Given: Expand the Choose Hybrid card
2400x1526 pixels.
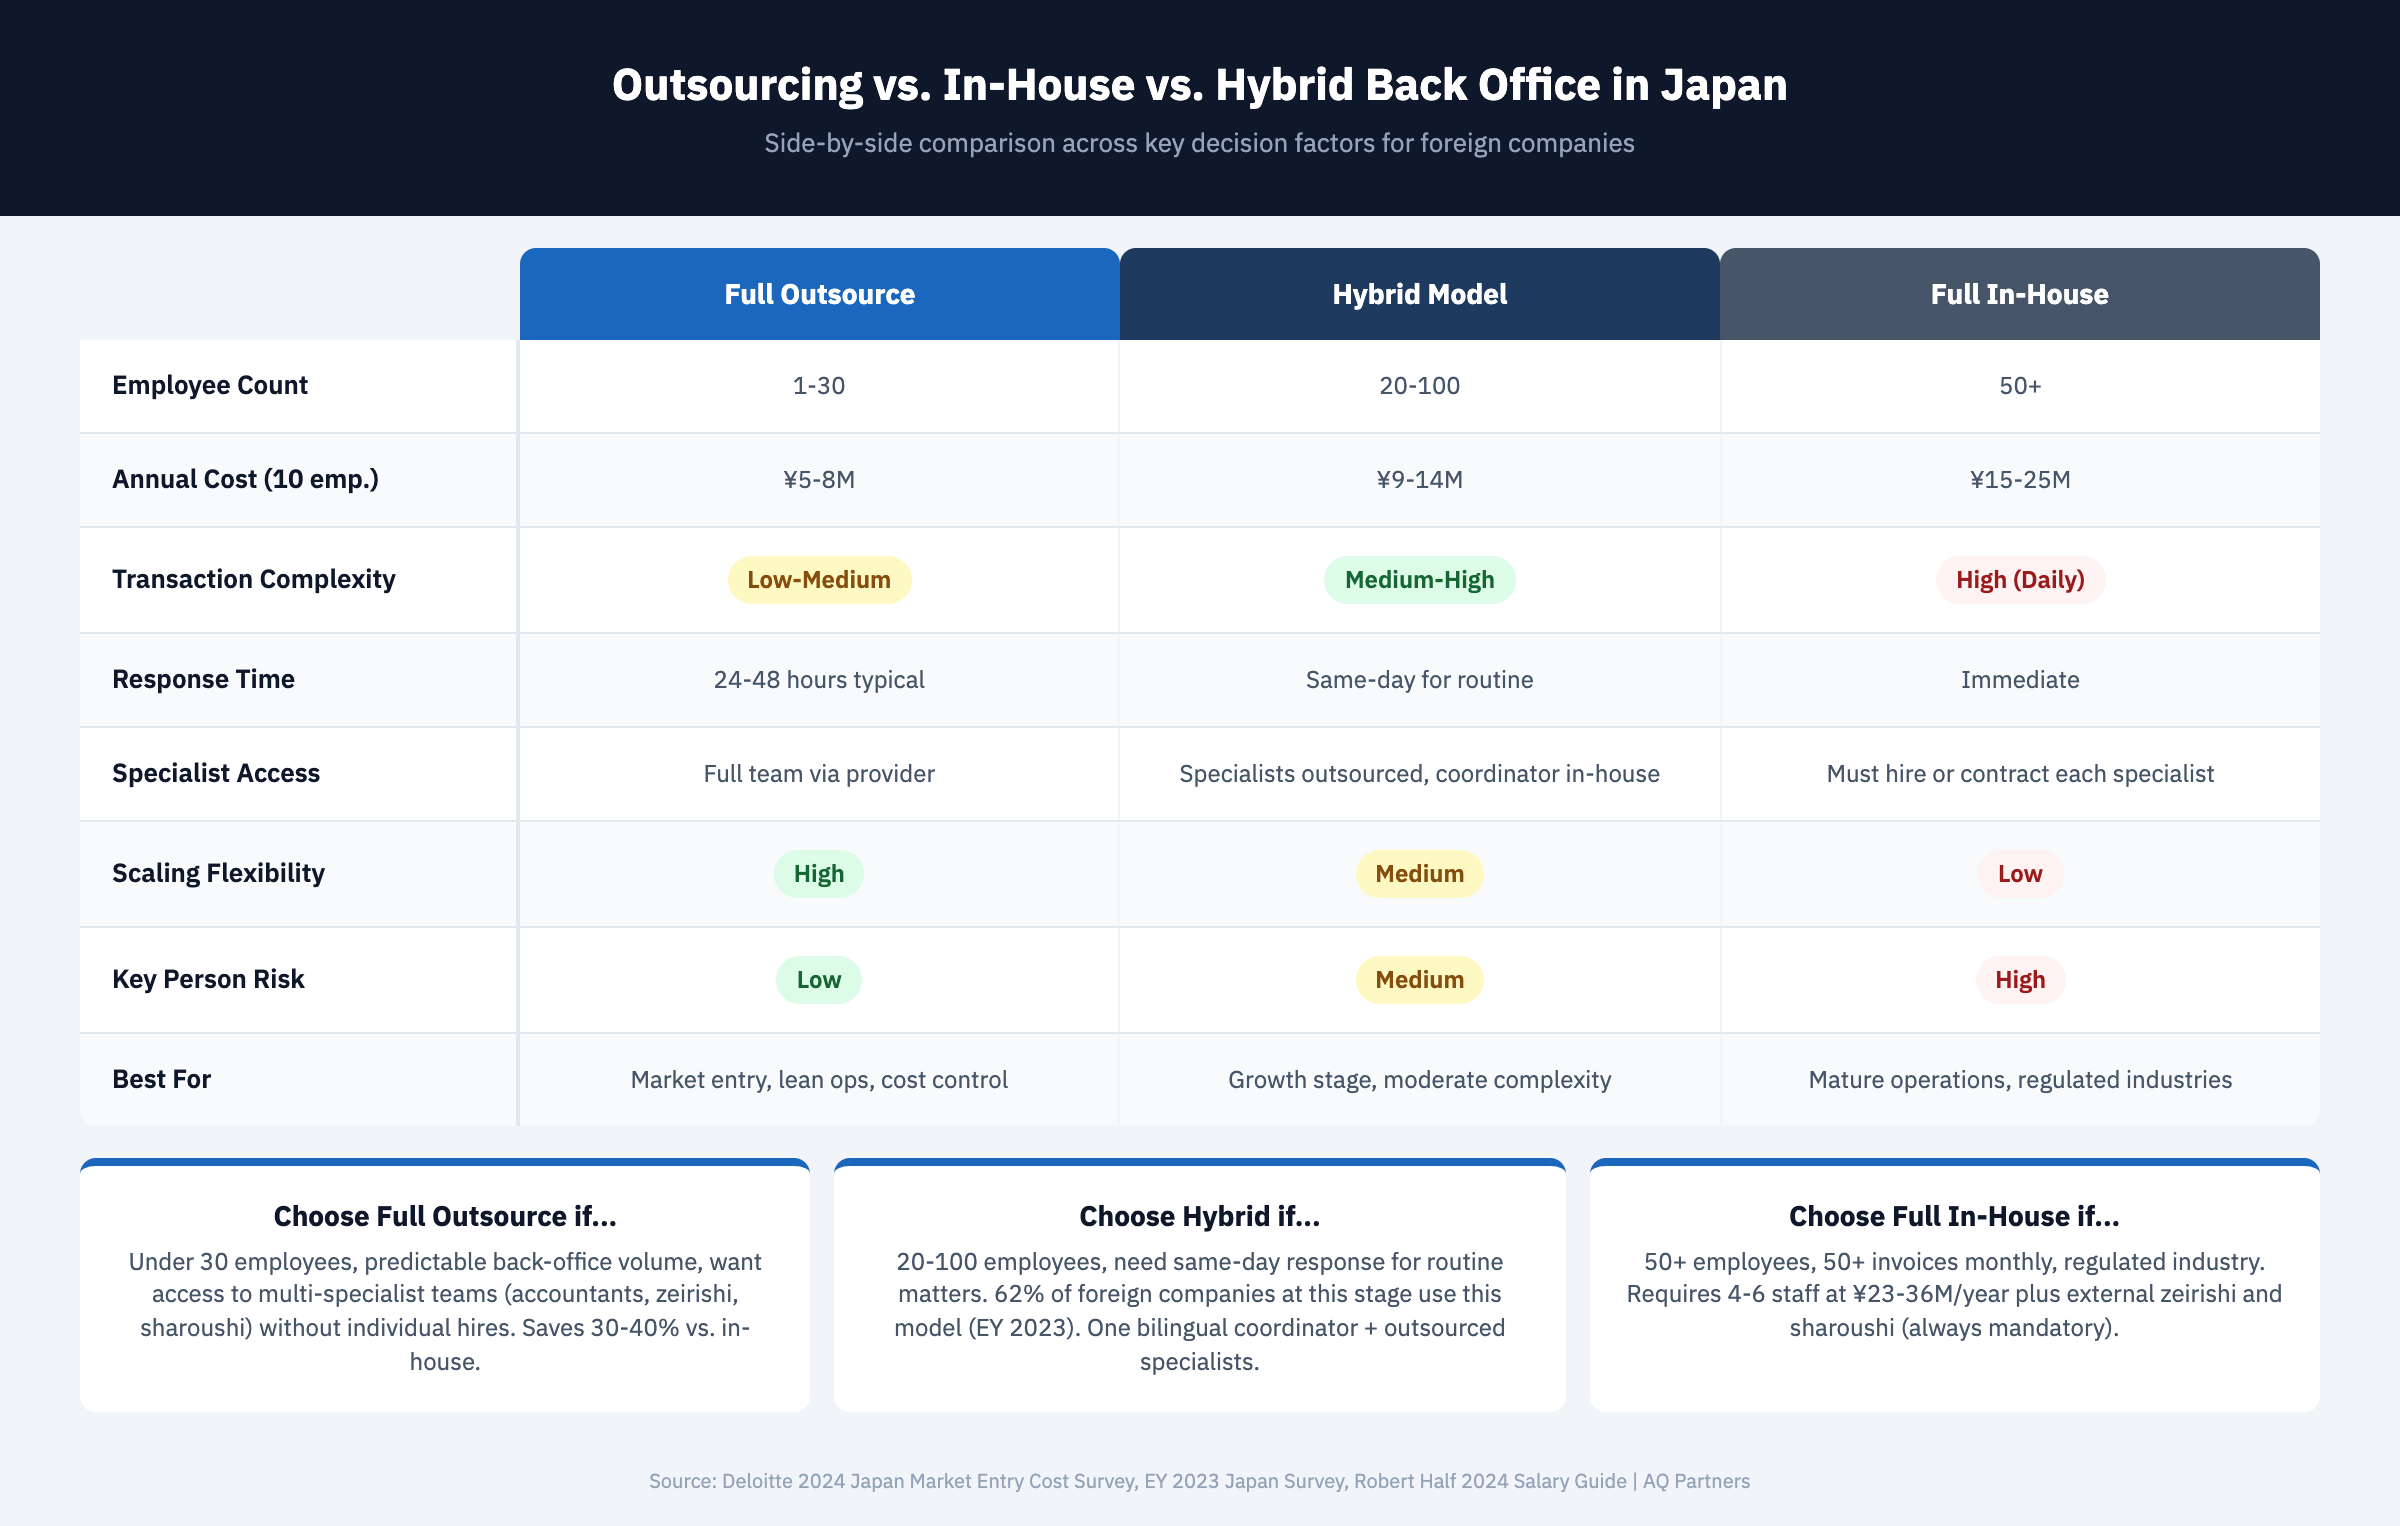Looking at the screenshot, I should coord(1200,1290).
